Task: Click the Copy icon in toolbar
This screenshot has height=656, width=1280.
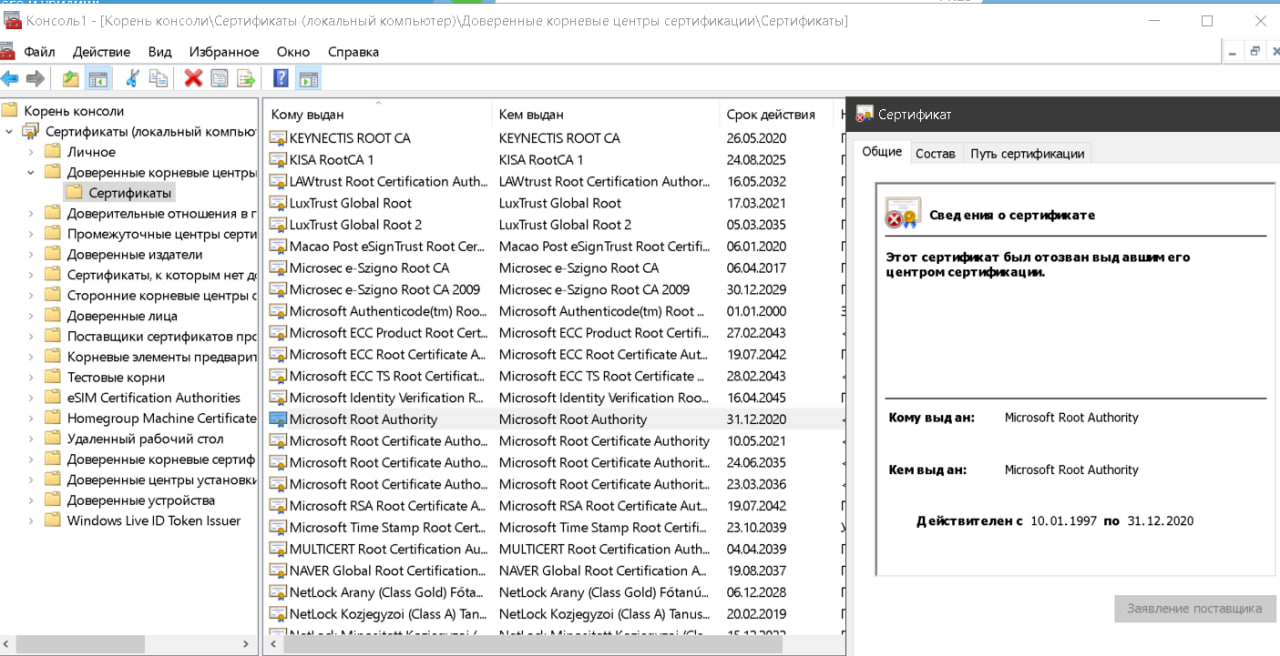Action: 158,79
